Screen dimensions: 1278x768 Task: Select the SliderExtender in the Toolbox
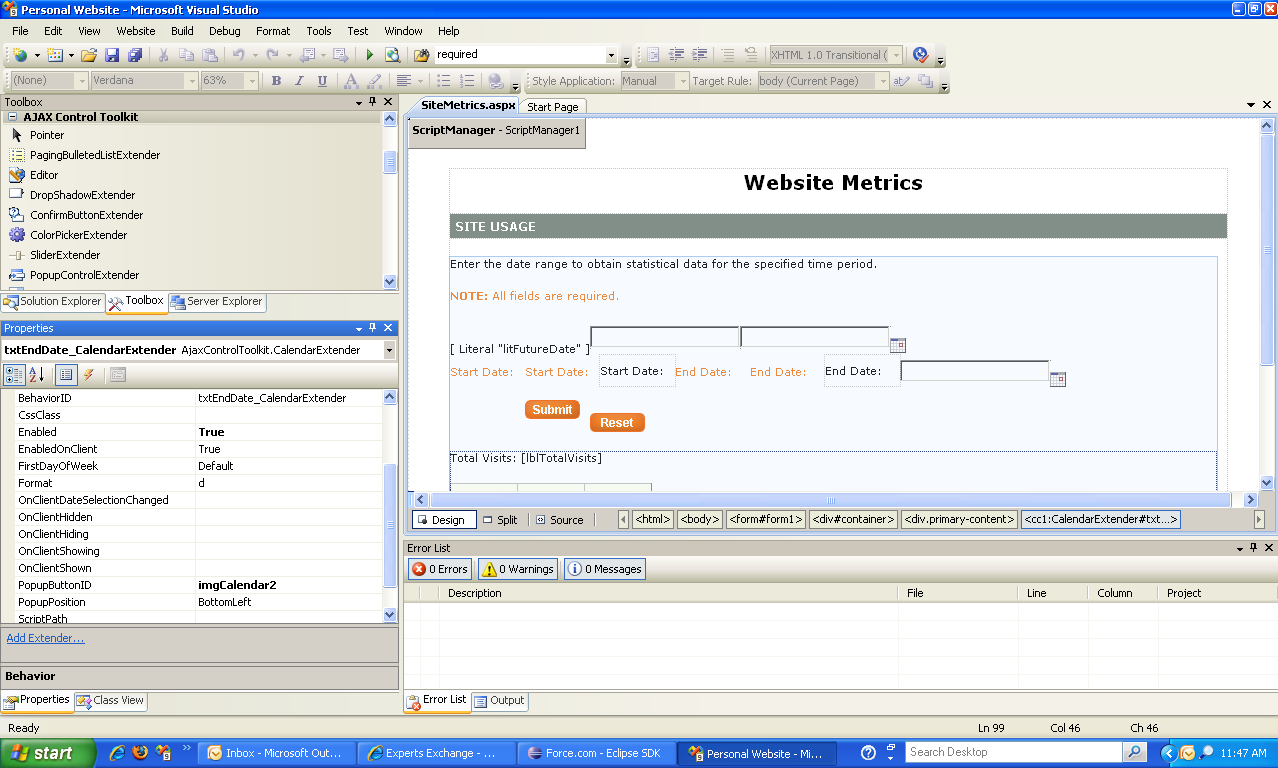click(64, 254)
